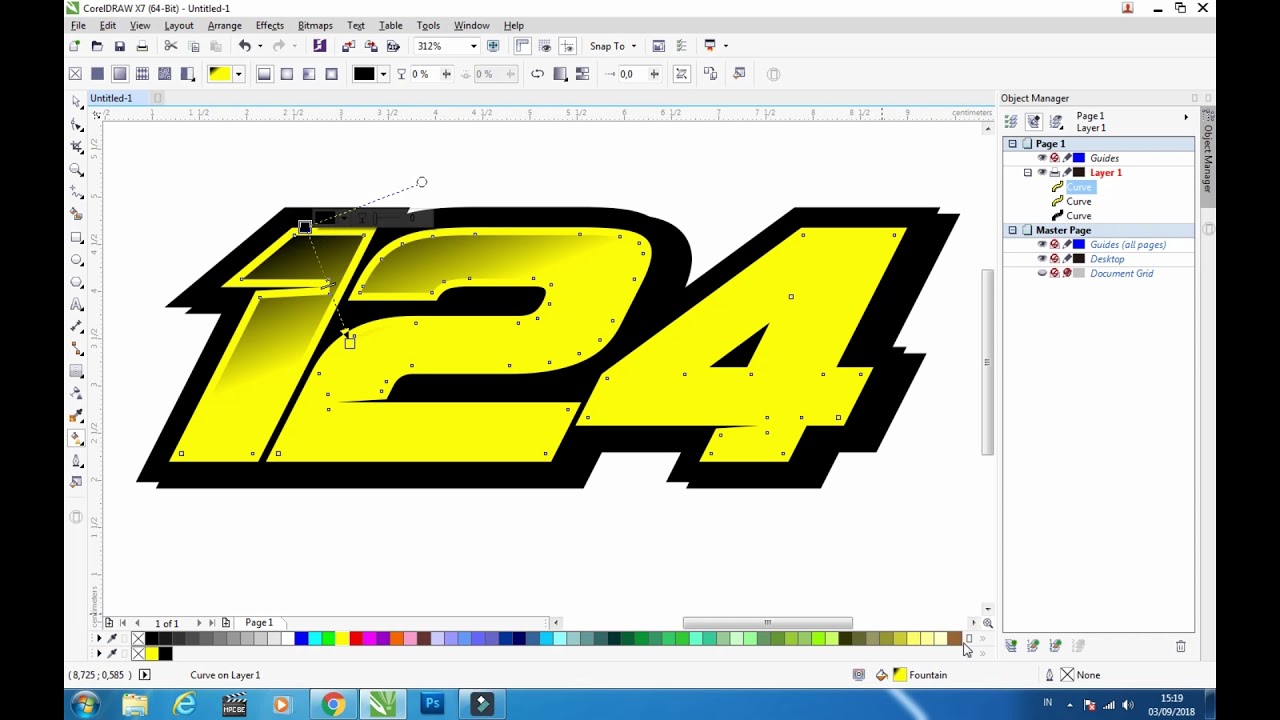Select the Rectangle tool in toolbox
This screenshot has width=1280, height=720.
77,238
